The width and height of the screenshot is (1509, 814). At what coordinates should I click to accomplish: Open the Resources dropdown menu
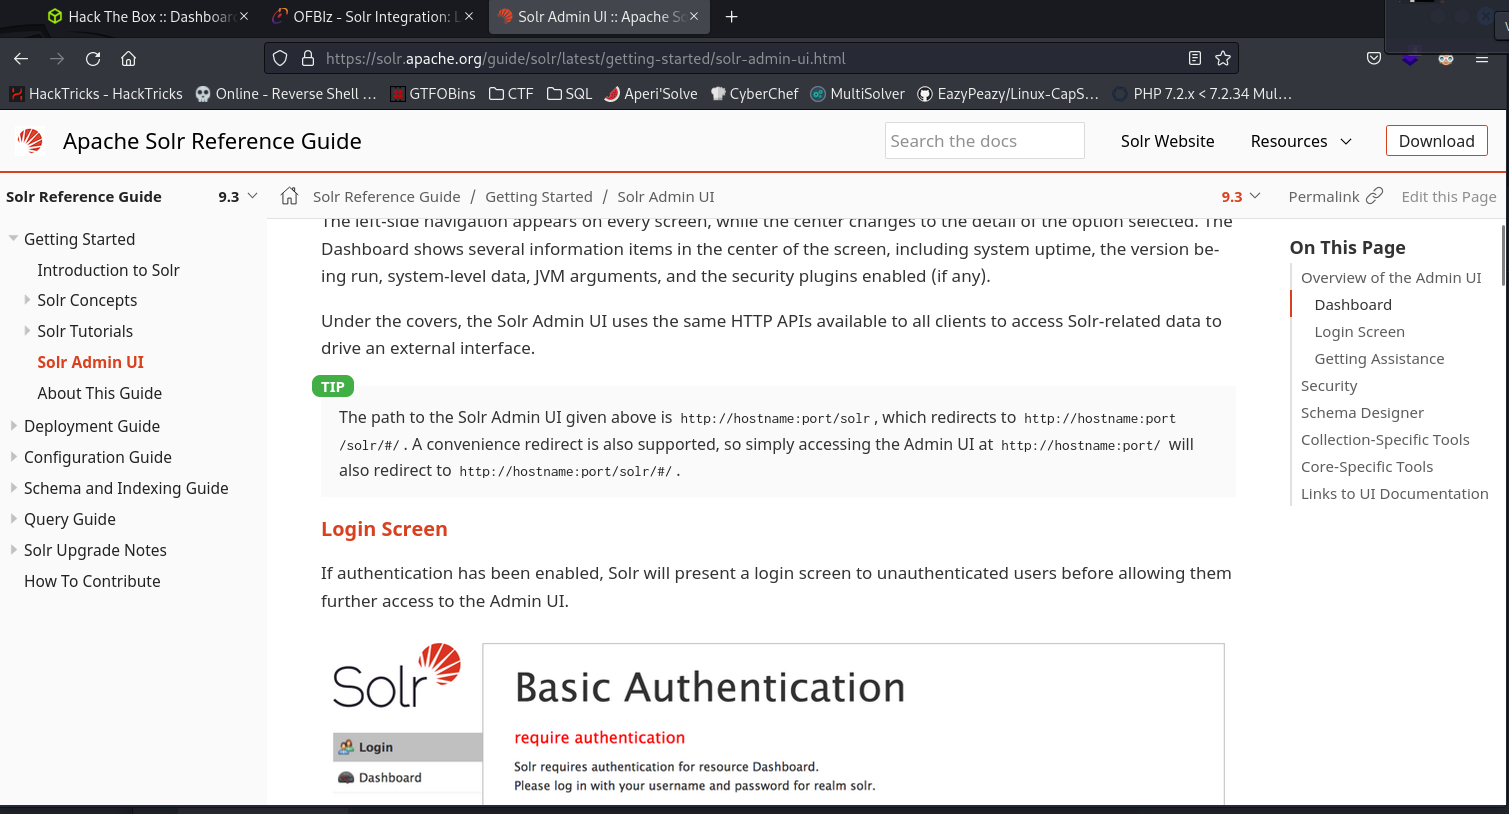(1301, 141)
